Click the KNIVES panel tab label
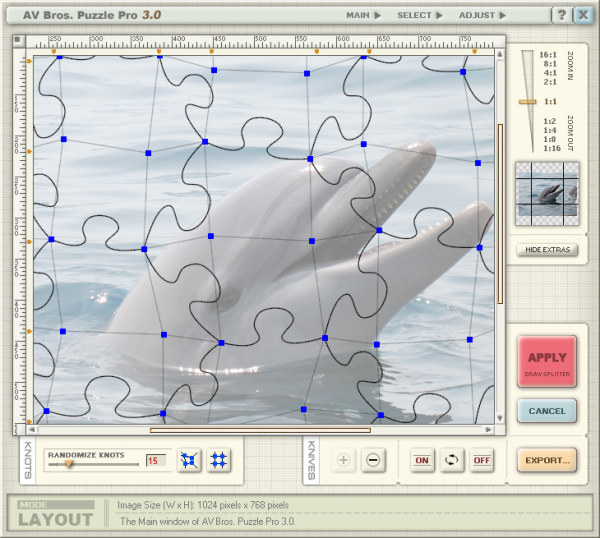The width and height of the screenshot is (600, 538). click(311, 460)
